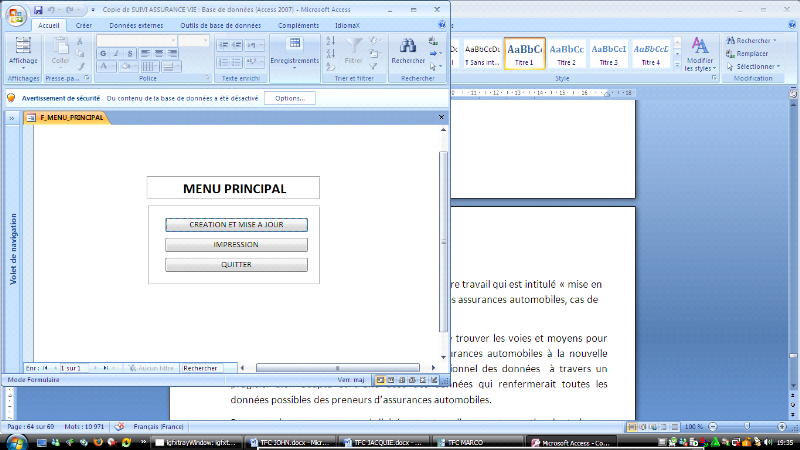Toggle numbered list in Texte enrichi
The width and height of the screenshot is (800, 450).
coord(223,62)
